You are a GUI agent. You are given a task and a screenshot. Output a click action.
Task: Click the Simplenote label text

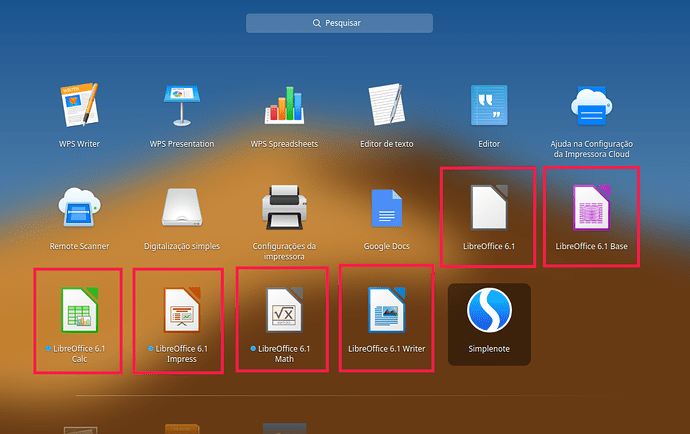(x=489, y=349)
